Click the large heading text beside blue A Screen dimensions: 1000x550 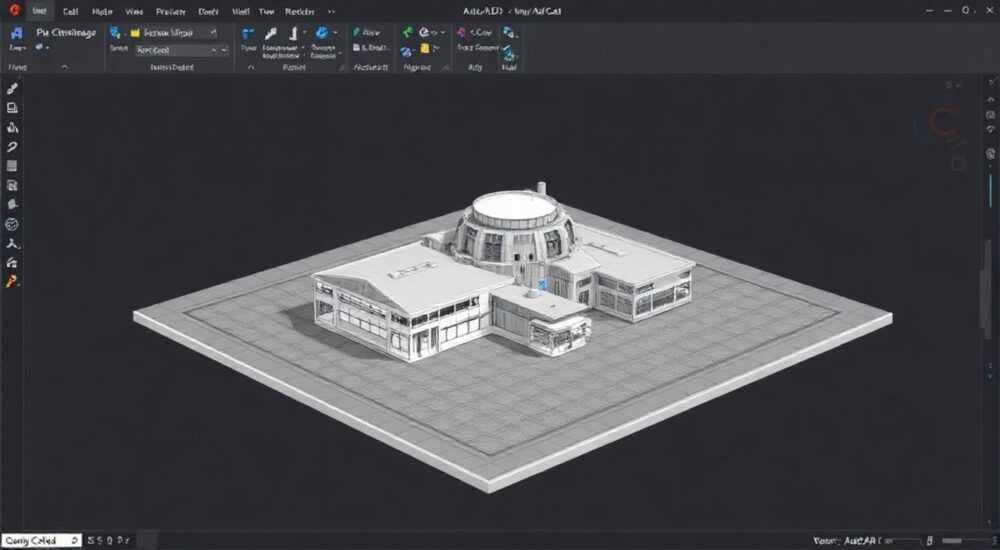click(x=66, y=33)
